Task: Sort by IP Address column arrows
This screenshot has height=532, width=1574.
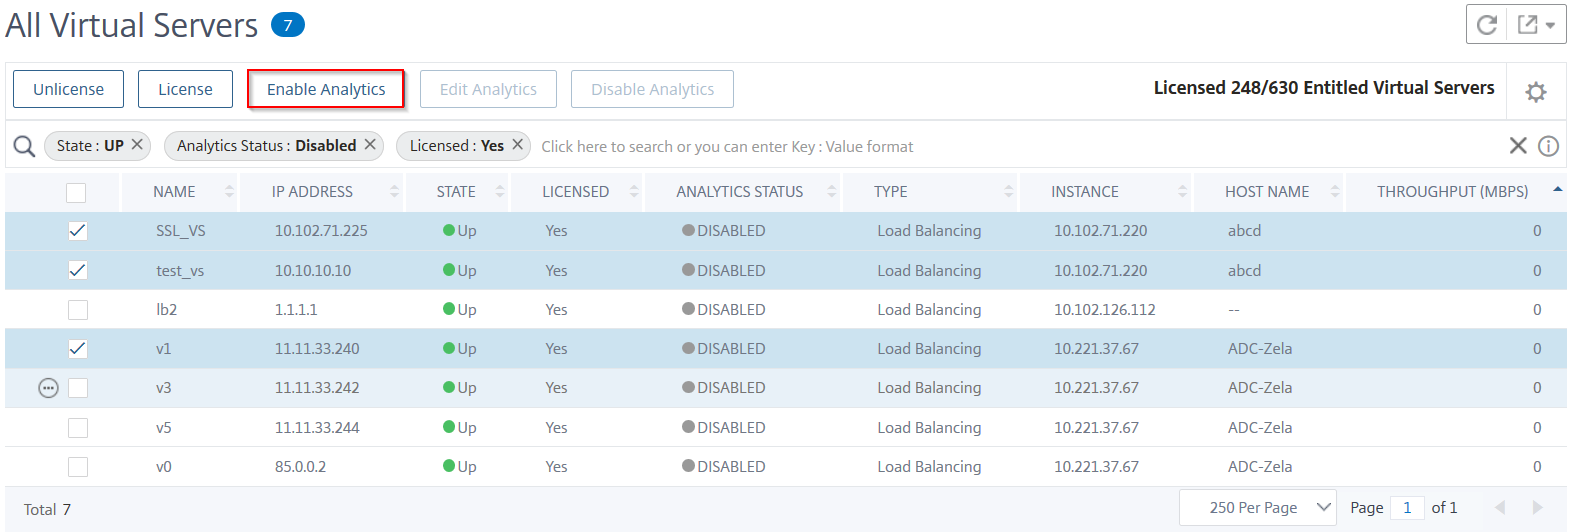Action: point(394,191)
